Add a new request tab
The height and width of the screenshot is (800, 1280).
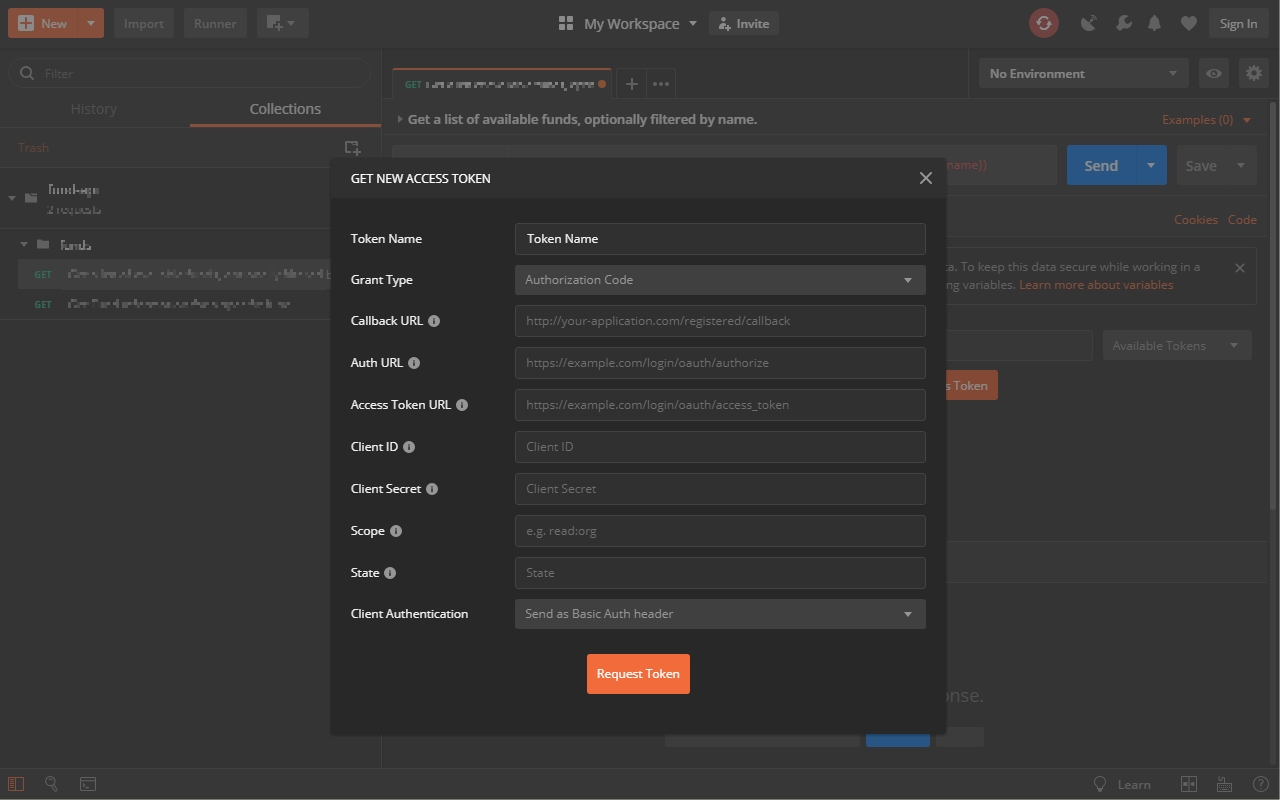[x=631, y=84]
